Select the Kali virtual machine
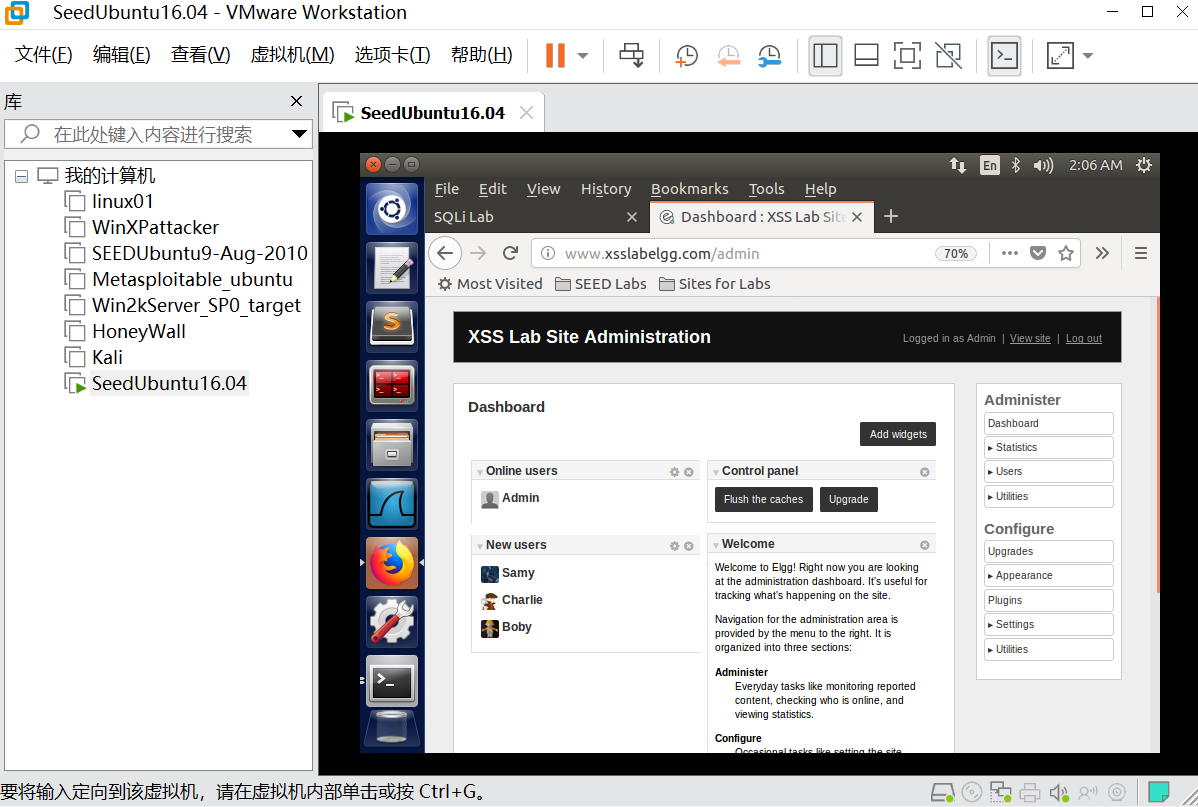 point(107,358)
